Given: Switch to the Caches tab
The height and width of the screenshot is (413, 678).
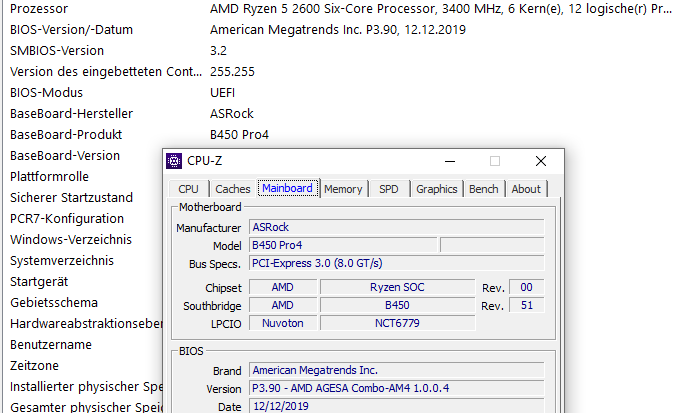Looking at the screenshot, I should (233, 189).
